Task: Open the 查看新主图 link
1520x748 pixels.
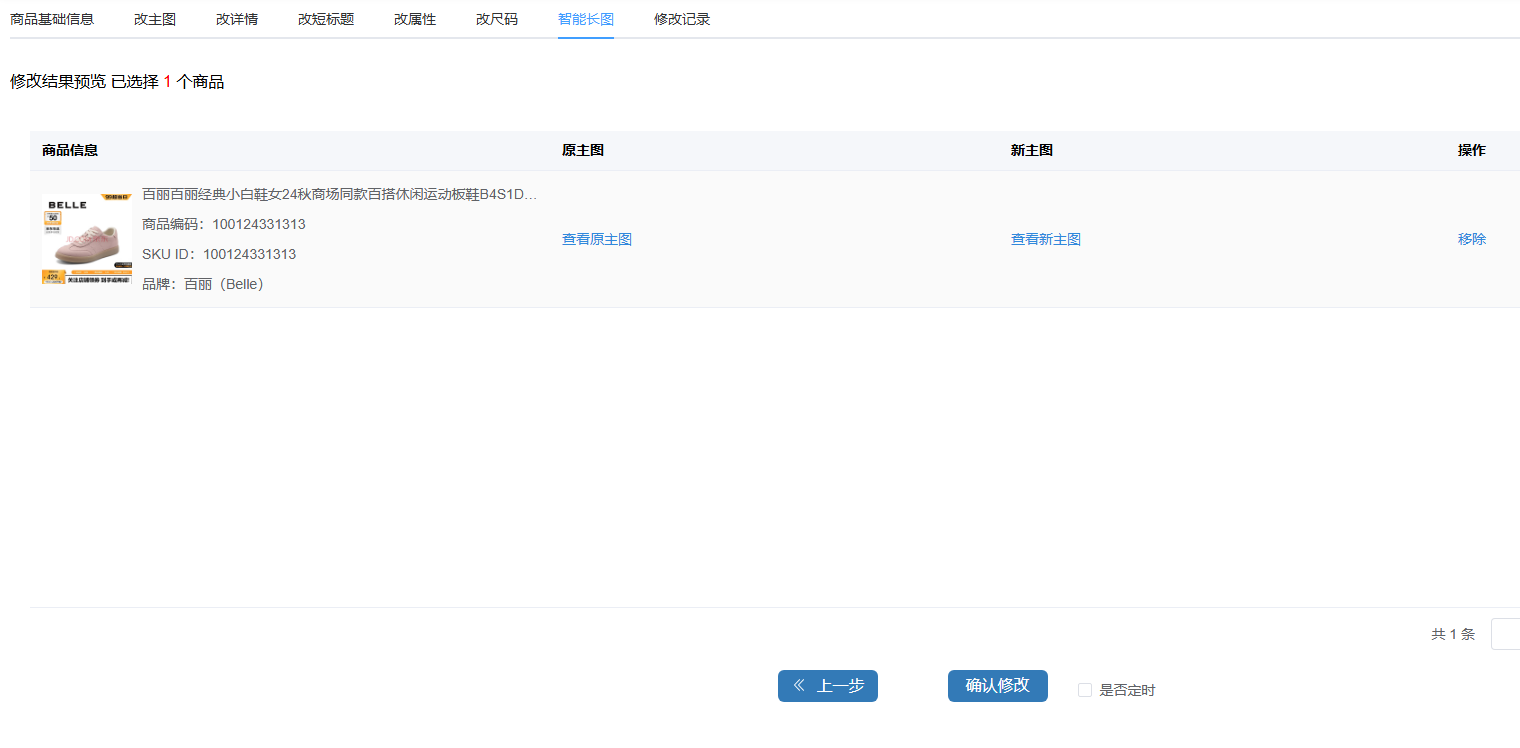Action: point(1046,239)
